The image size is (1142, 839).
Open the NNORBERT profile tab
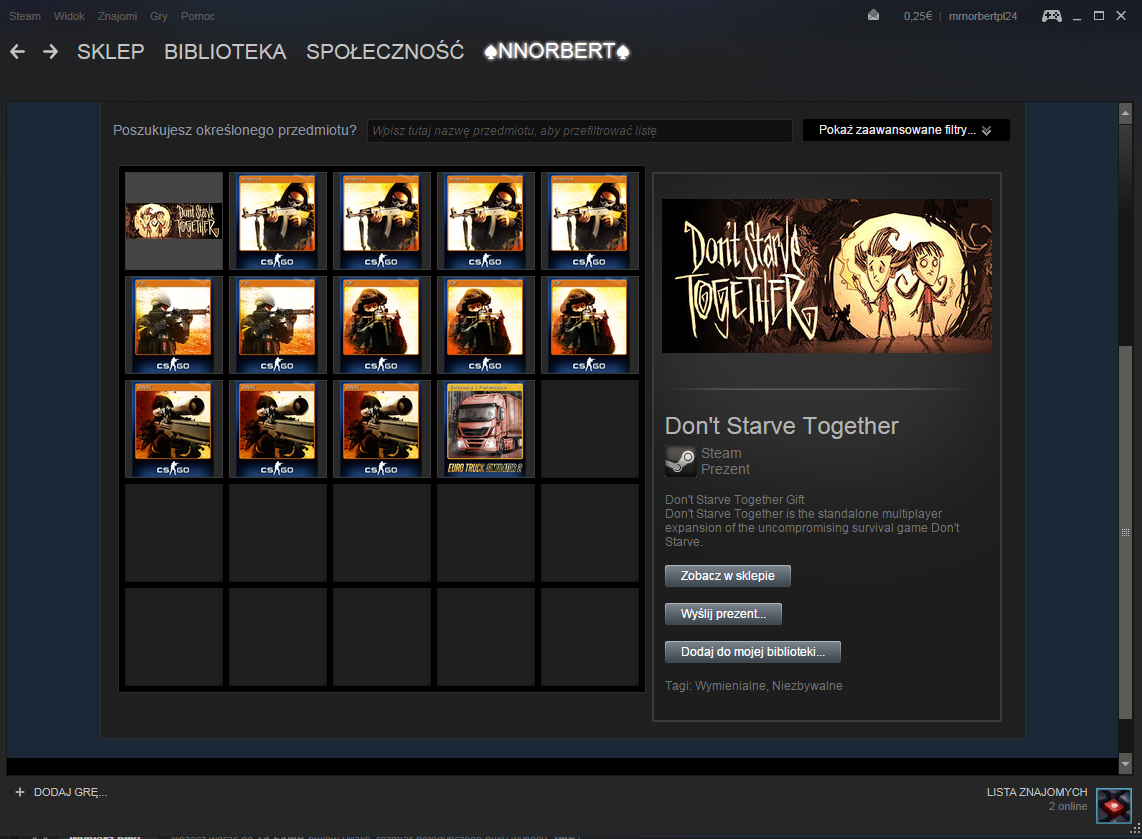[x=557, y=52]
